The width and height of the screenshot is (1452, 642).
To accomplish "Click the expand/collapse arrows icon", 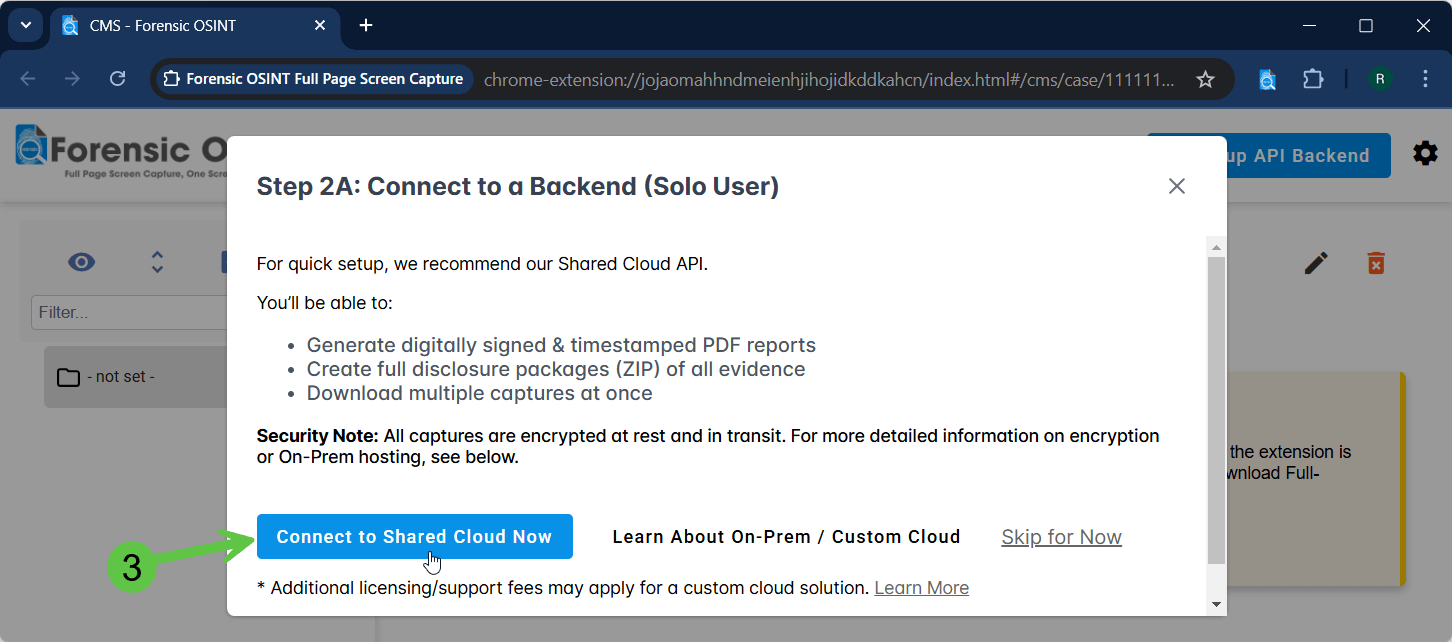I will tap(157, 262).
